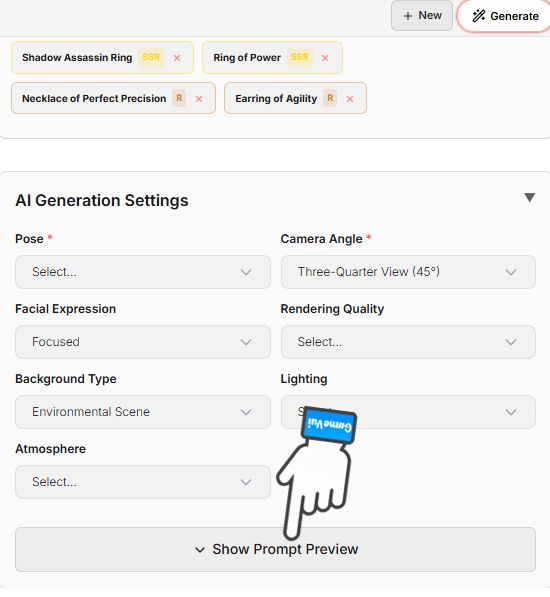Image resolution: width=550 pixels, height=597 pixels.
Task: Expand Show Prompt Preview
Action: pos(275,549)
